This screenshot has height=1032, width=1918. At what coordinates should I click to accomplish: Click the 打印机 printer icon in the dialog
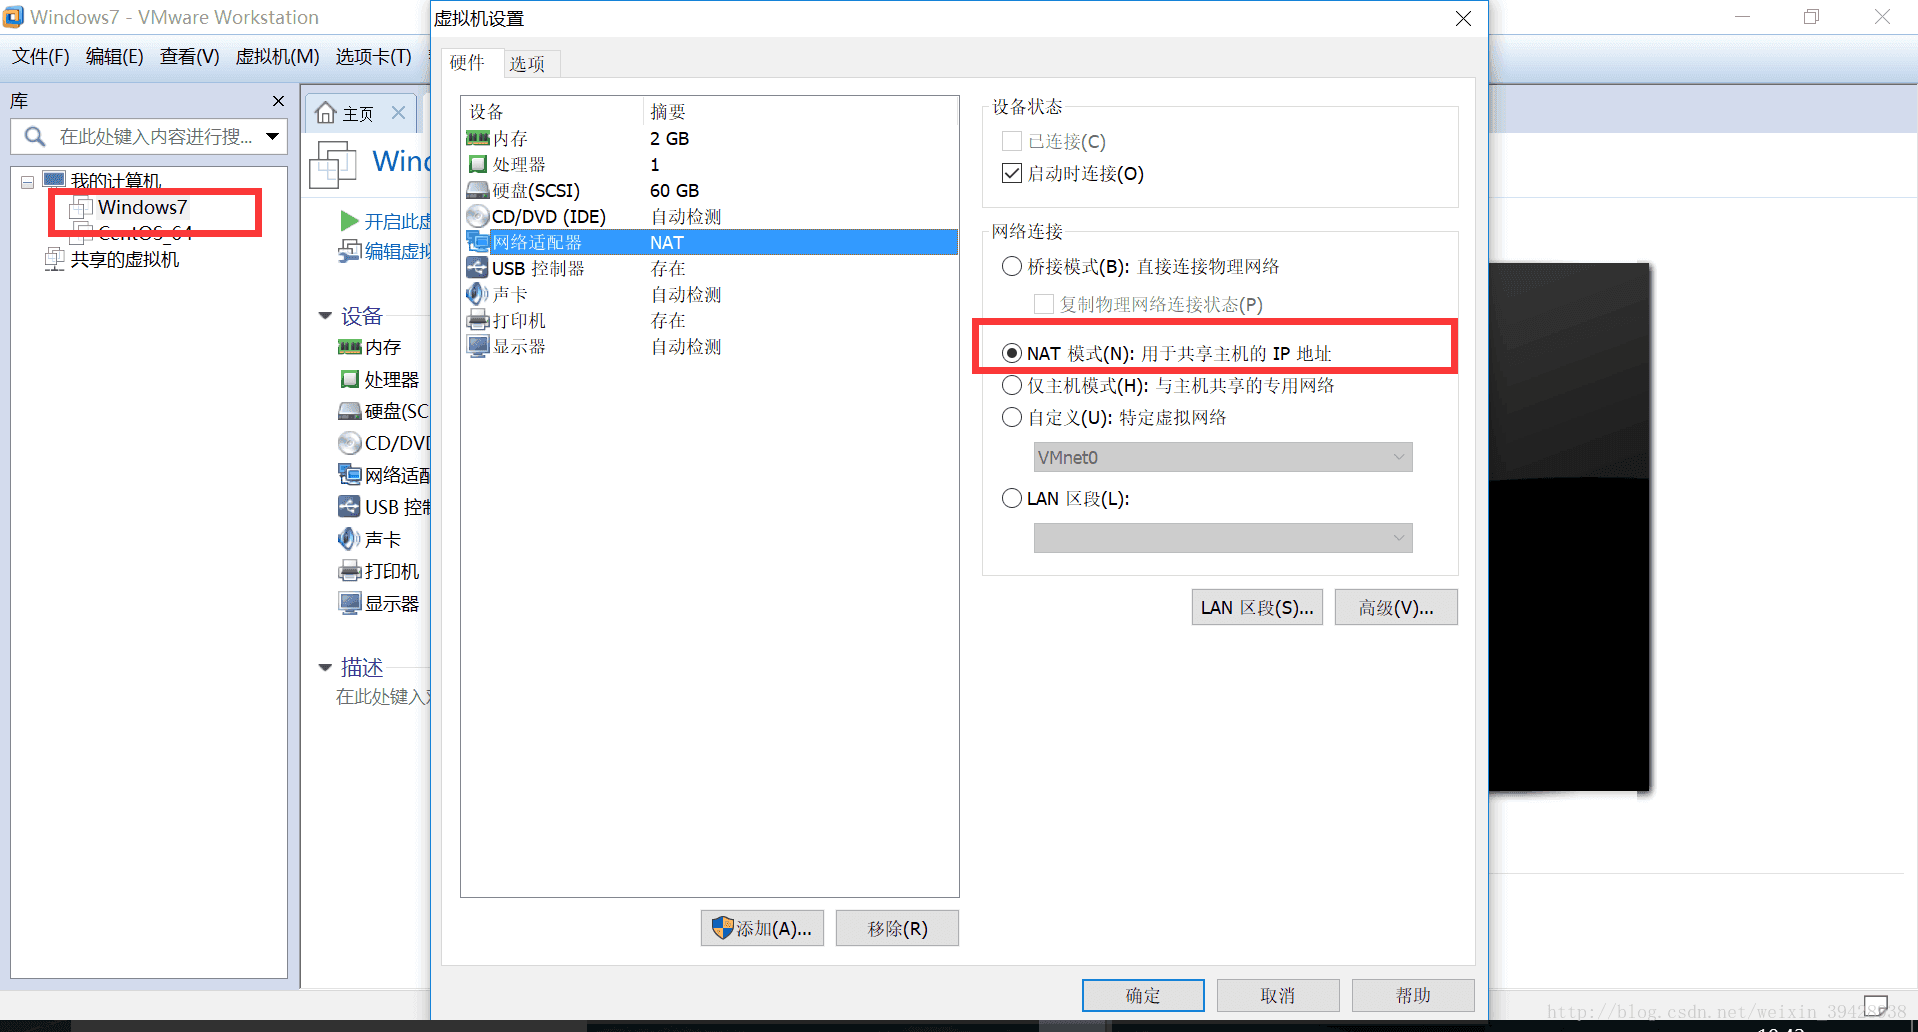[x=478, y=320]
